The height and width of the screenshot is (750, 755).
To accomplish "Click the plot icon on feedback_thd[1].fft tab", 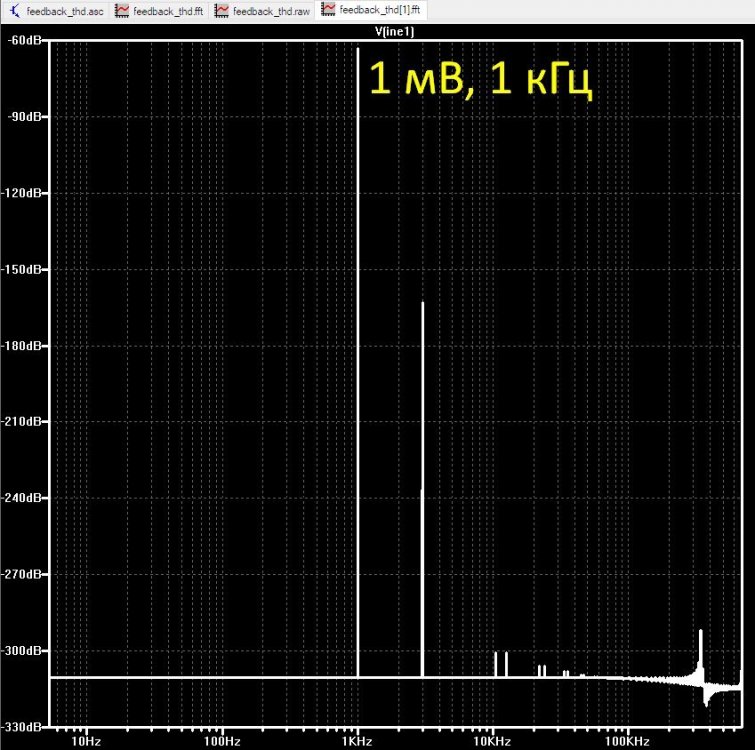I will point(328,10).
